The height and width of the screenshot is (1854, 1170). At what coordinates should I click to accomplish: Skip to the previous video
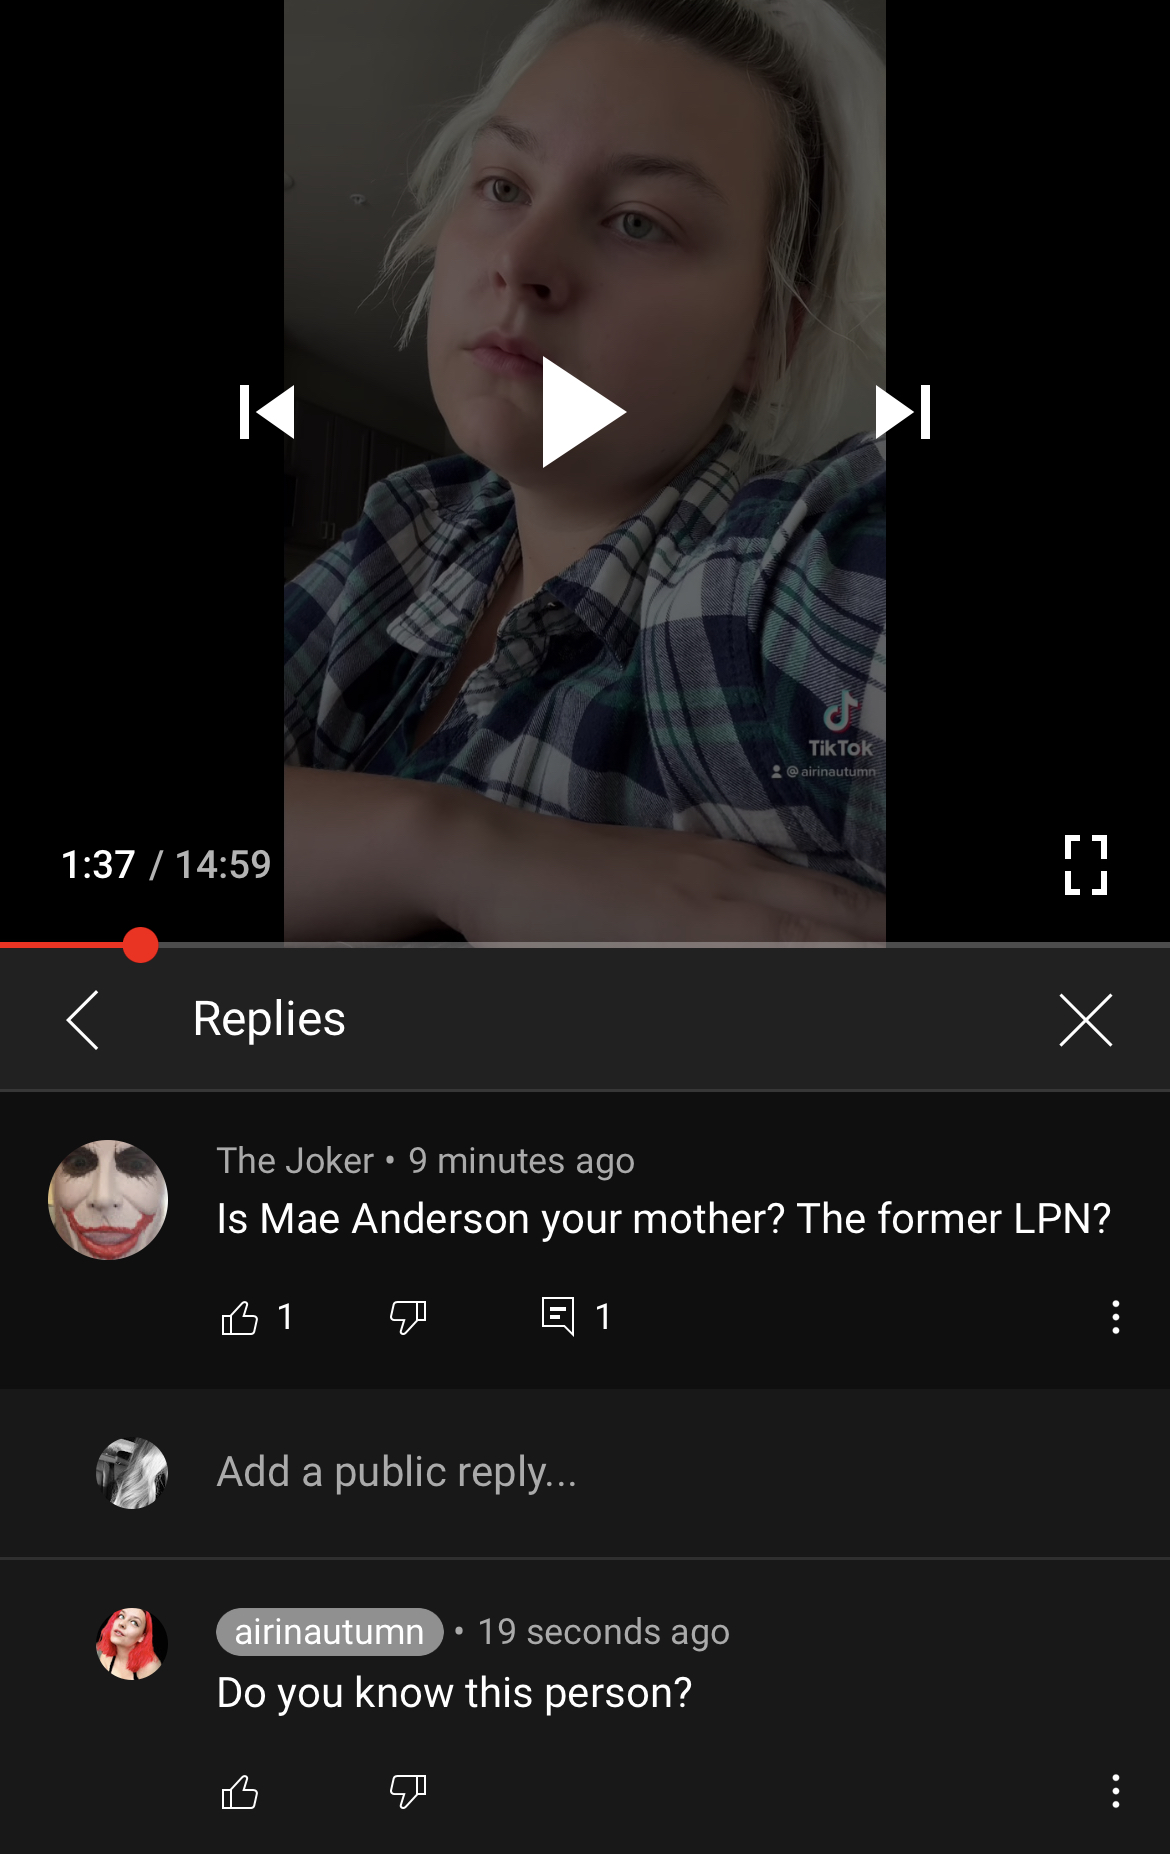tap(267, 412)
